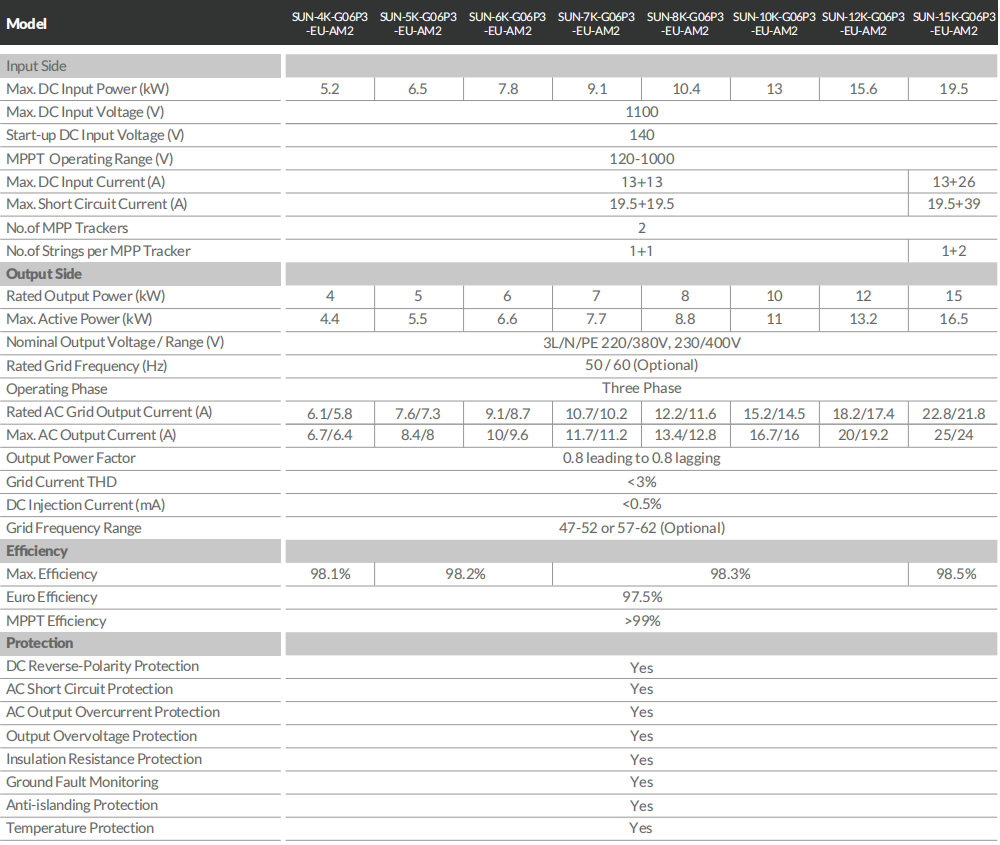Click the "Output Side" section heading
The width and height of the screenshot is (1000, 845).
tap(44, 274)
